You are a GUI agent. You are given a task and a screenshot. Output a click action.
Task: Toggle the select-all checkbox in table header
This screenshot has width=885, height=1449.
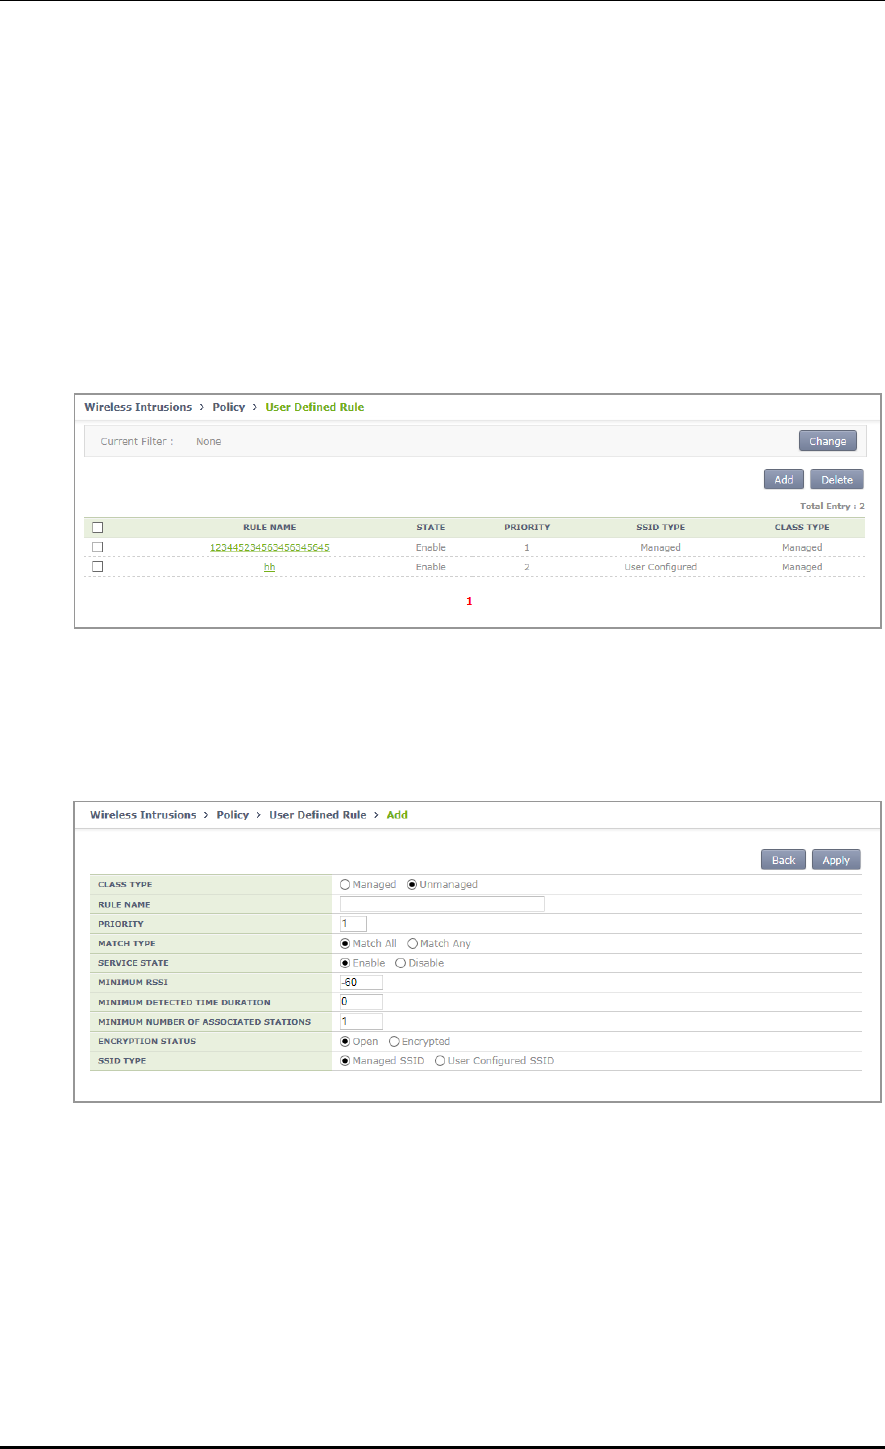(98, 527)
